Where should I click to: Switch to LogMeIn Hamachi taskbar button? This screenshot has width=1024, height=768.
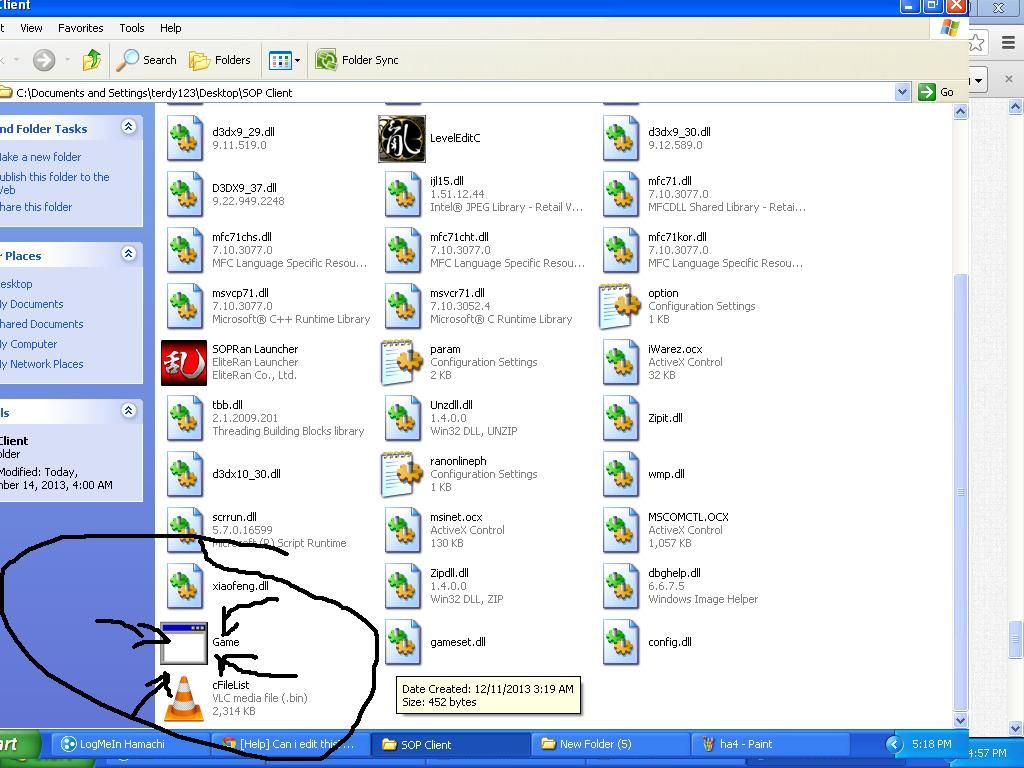point(112,744)
